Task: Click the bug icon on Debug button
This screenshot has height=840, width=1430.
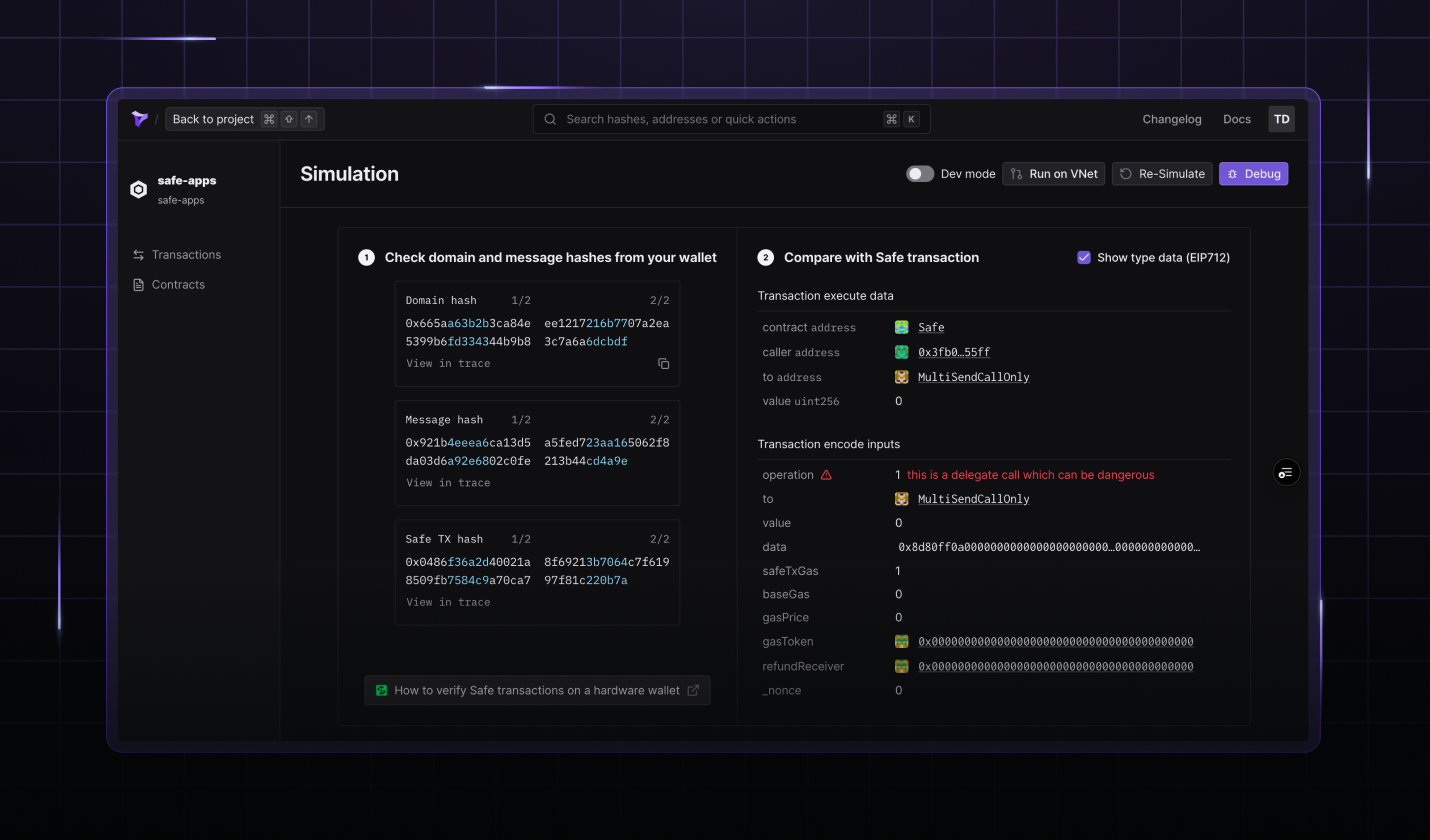Action: click(1233, 173)
